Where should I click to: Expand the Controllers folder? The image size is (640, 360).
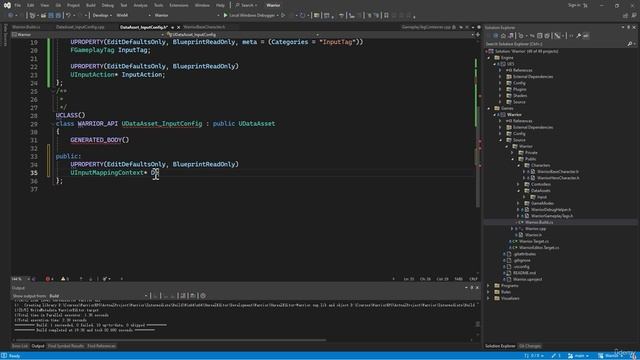[518, 184]
